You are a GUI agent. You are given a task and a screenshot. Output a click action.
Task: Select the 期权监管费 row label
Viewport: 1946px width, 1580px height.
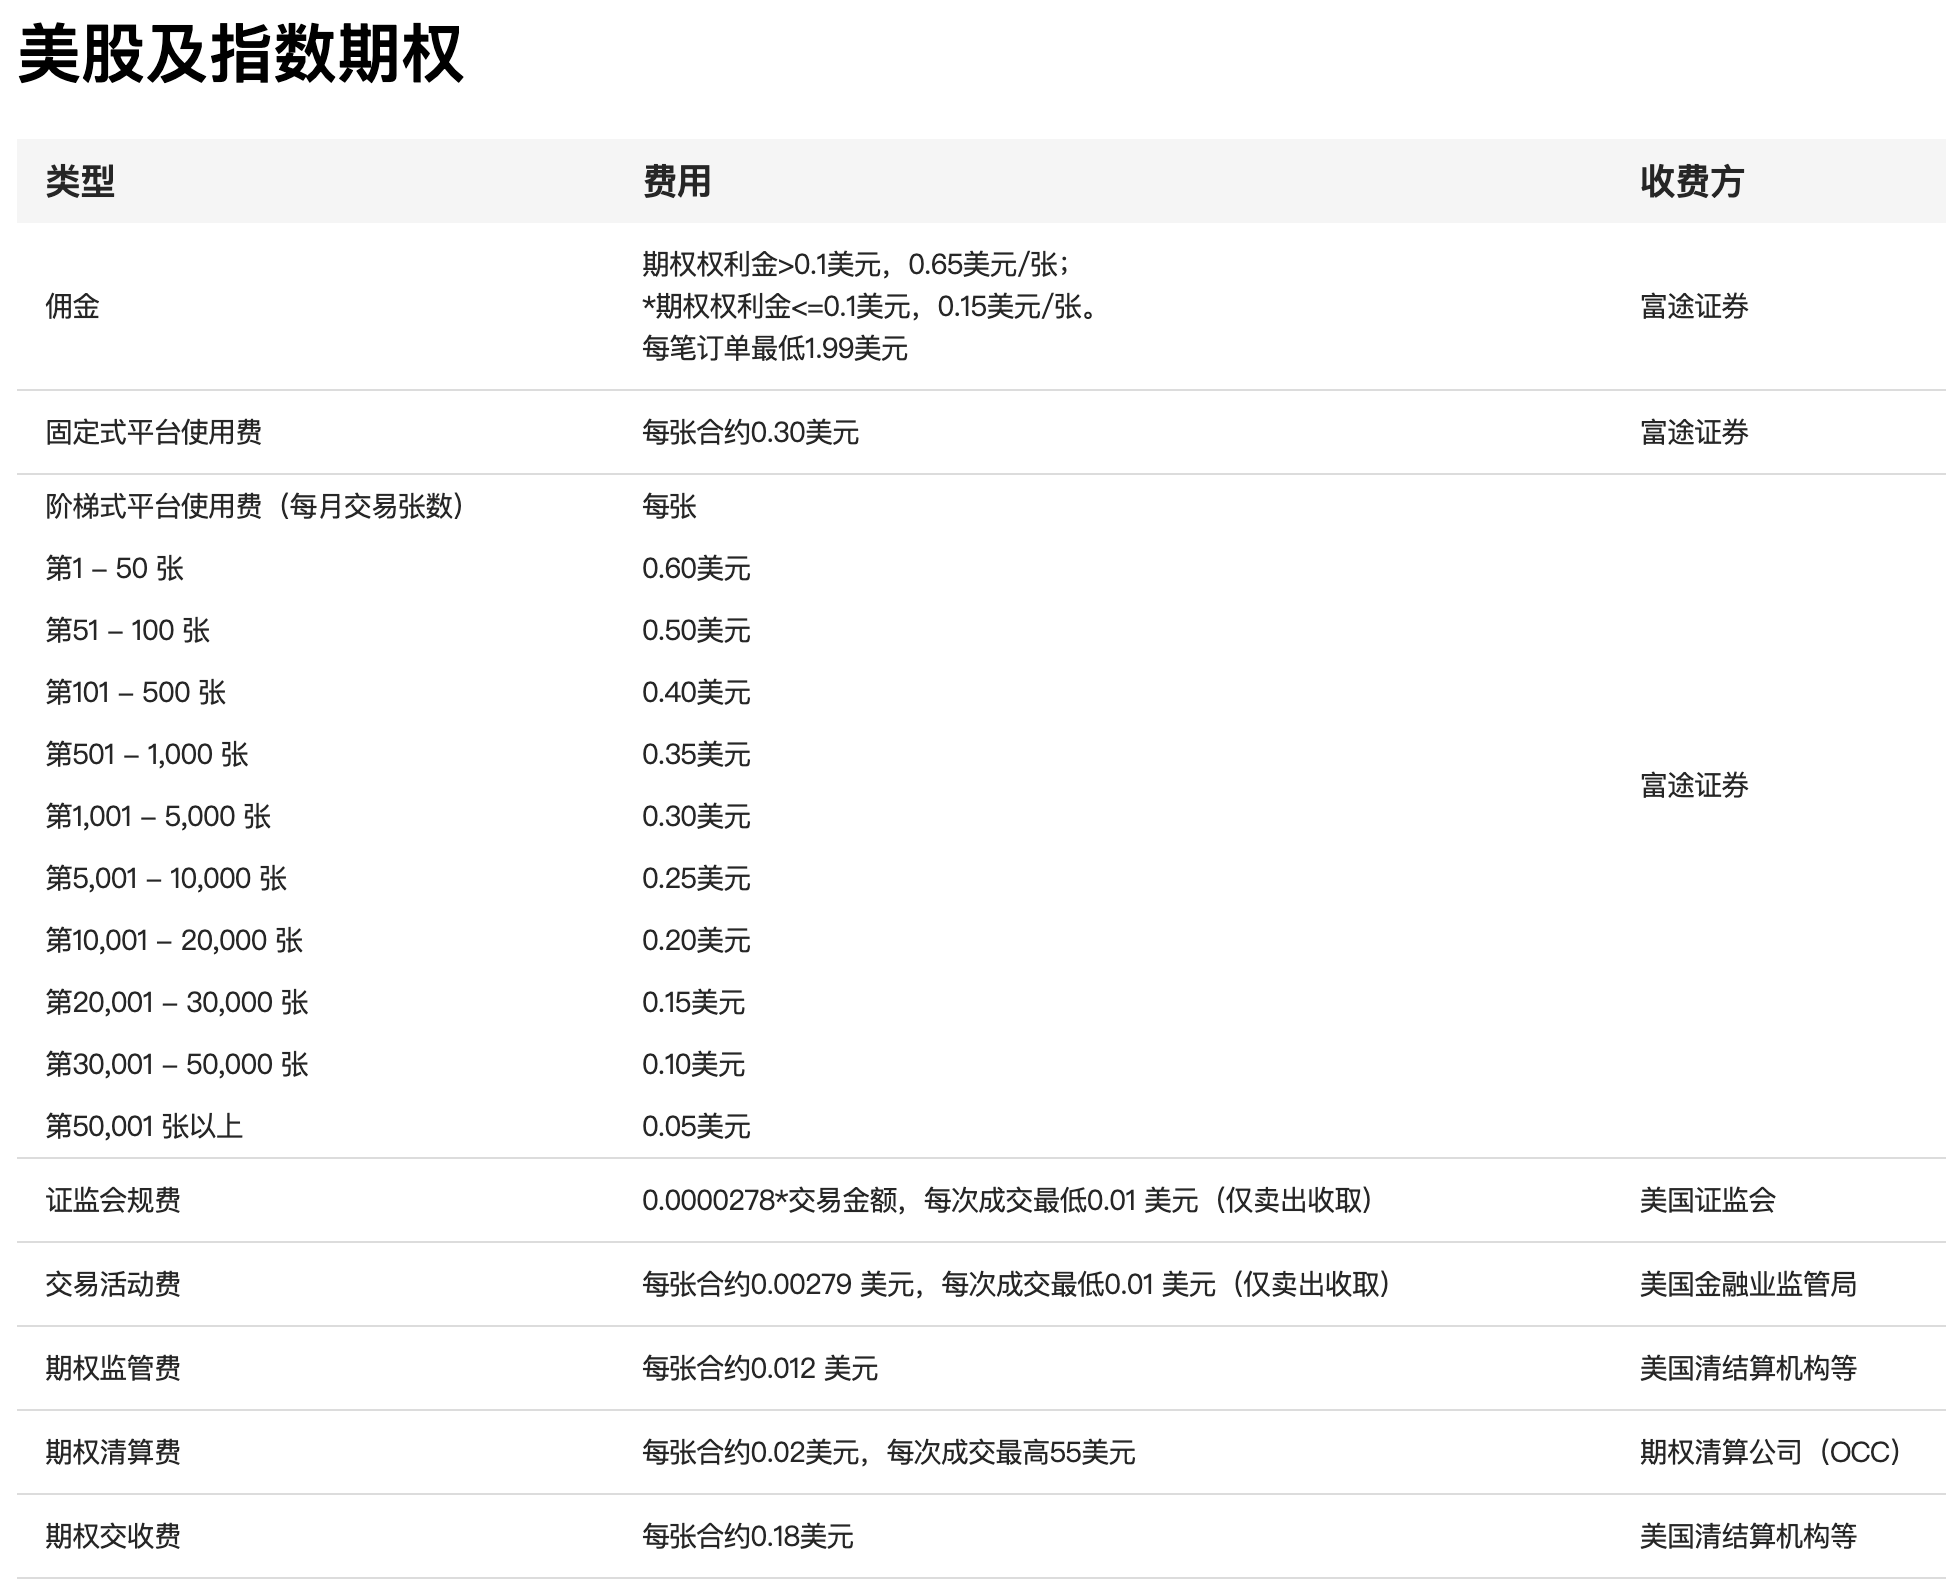click(x=113, y=1368)
